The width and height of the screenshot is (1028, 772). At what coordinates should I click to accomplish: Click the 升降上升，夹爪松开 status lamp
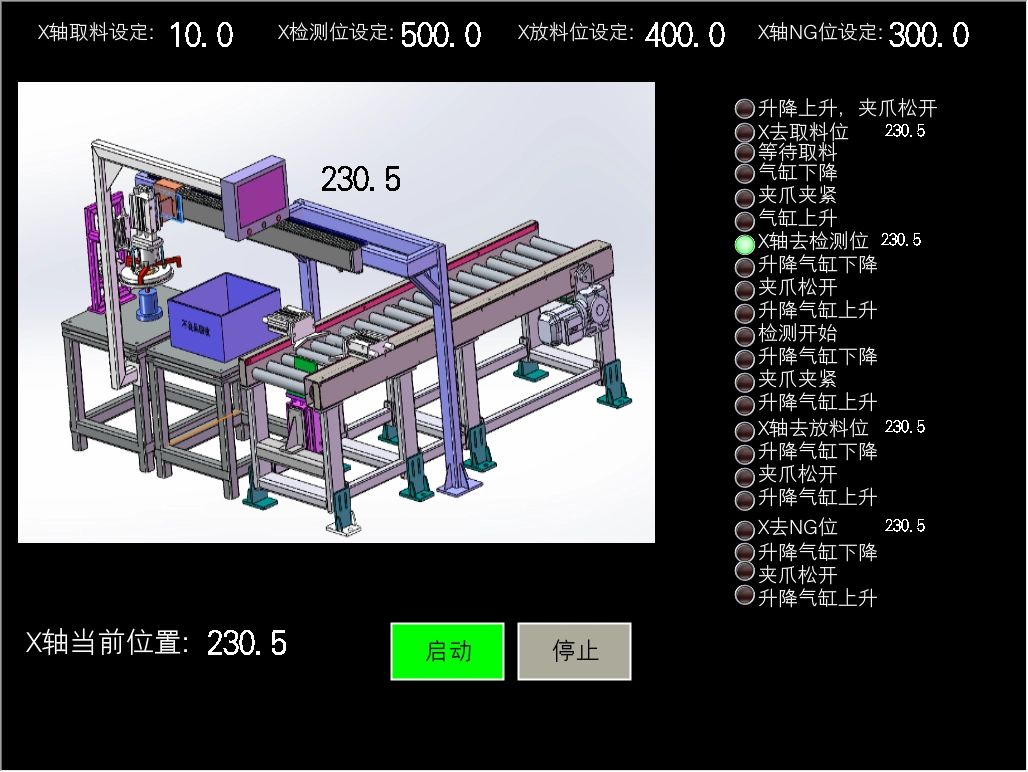(744, 108)
